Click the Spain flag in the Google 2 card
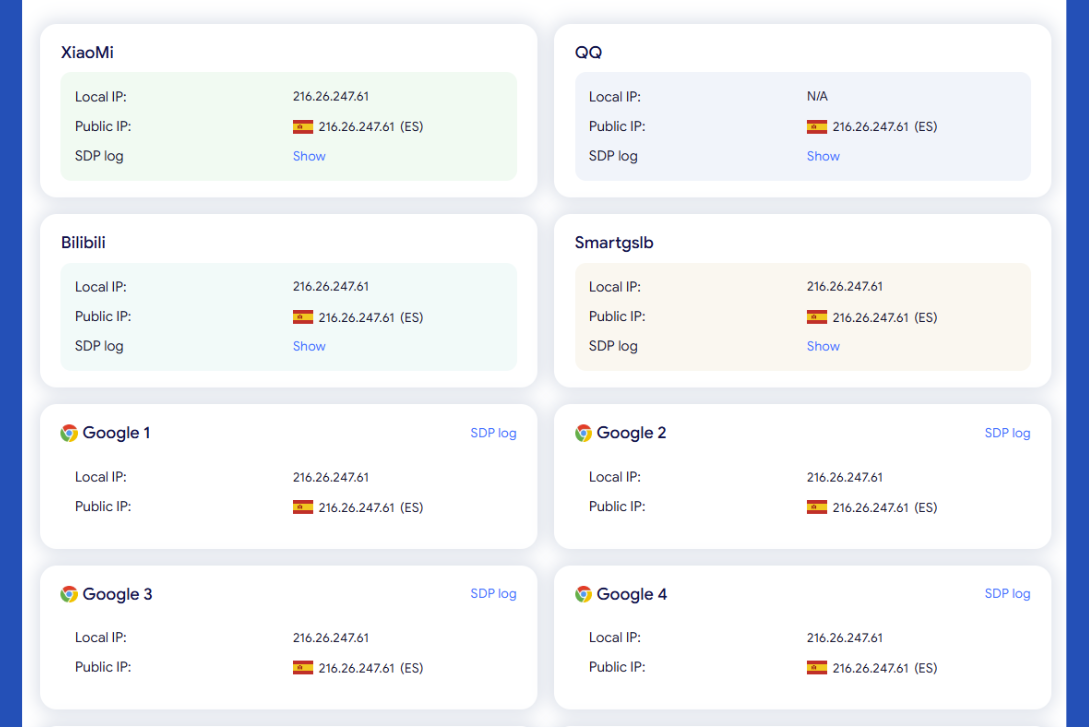Viewport: 1089px width, 727px height. [x=817, y=508]
